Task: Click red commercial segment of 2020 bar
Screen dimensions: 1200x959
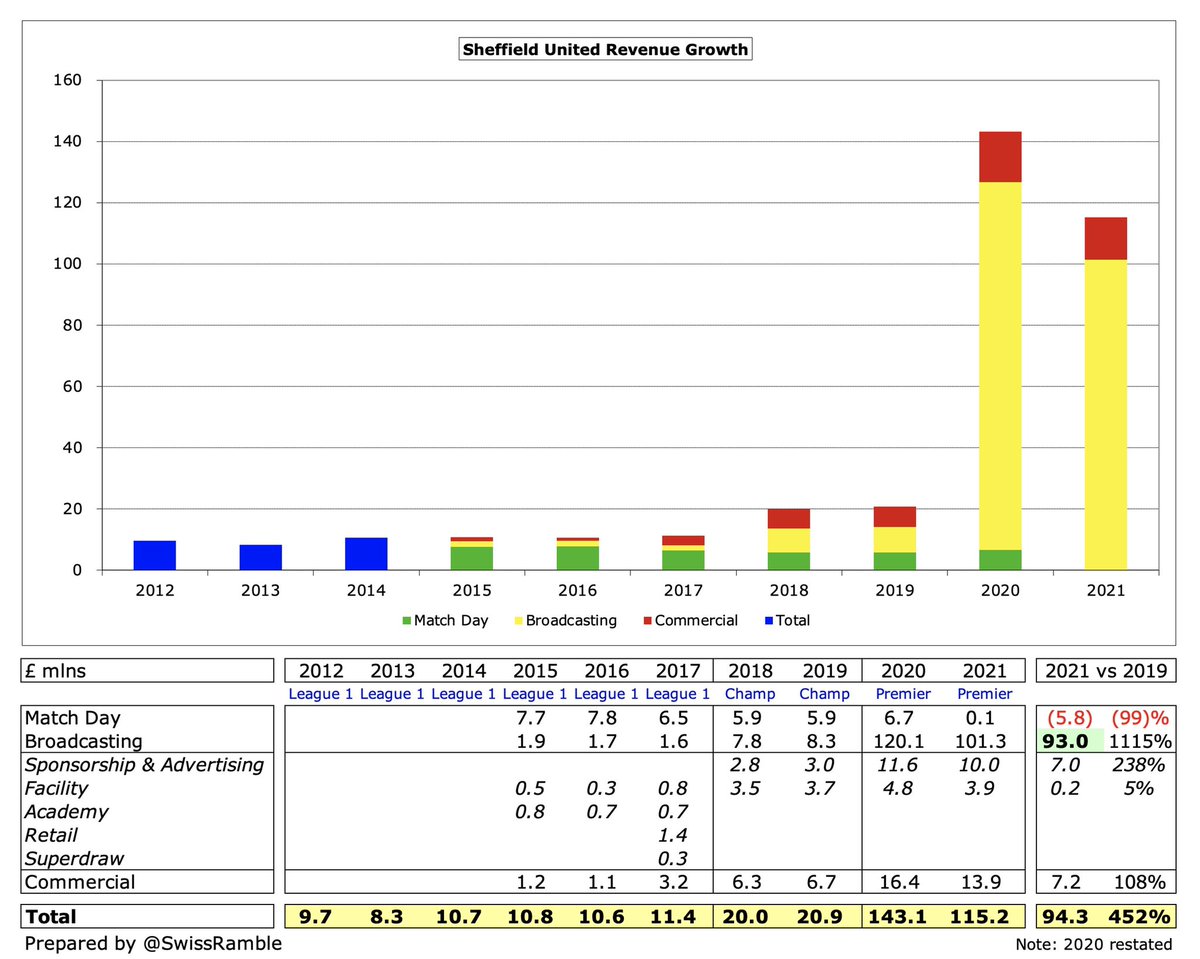Action: [1000, 157]
